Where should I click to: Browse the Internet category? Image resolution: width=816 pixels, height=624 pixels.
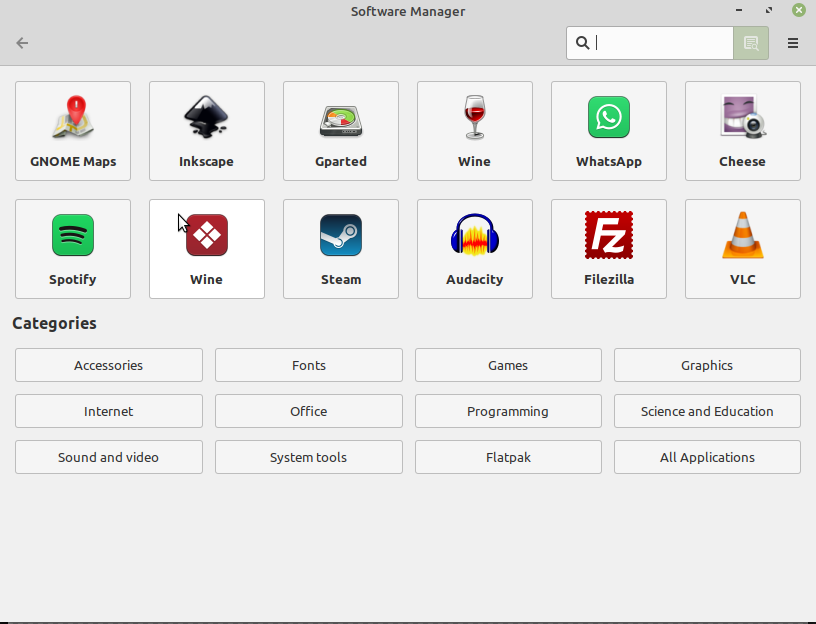tap(109, 411)
